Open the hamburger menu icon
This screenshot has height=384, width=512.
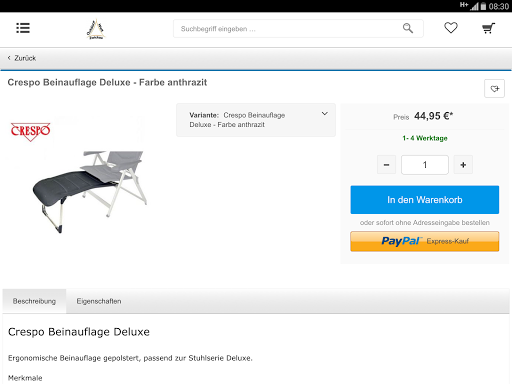tap(23, 28)
